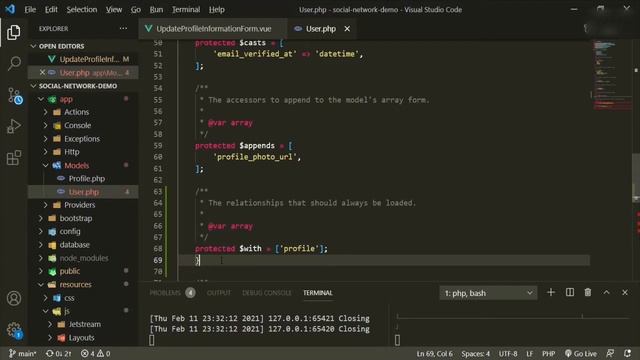The width and height of the screenshot is (640, 360).
Task: Expand the public folder
Action: click(x=41, y=271)
